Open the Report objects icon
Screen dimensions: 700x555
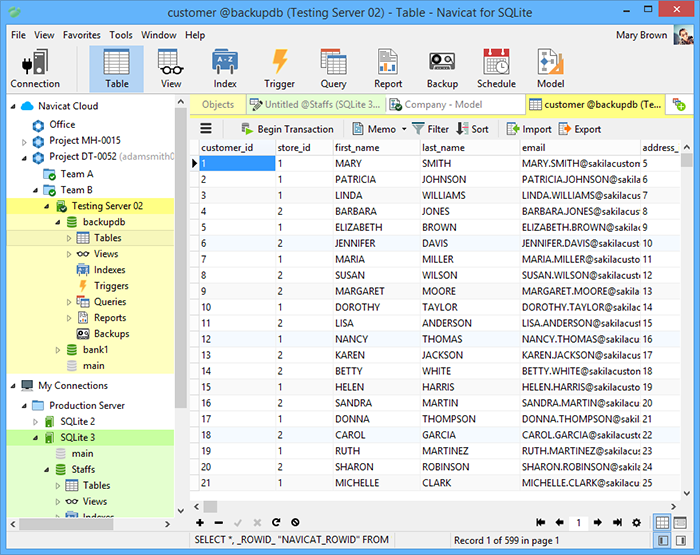388,69
